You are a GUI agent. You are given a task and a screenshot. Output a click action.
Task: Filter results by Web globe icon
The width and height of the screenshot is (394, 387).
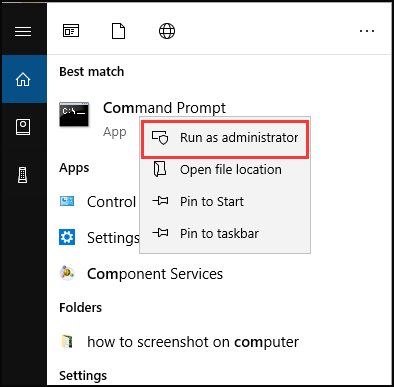pyautogui.click(x=167, y=31)
